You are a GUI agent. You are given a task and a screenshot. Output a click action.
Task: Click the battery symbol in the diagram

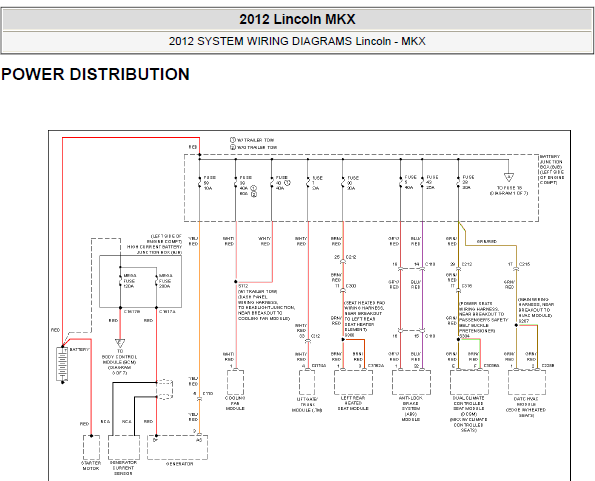click(63, 363)
